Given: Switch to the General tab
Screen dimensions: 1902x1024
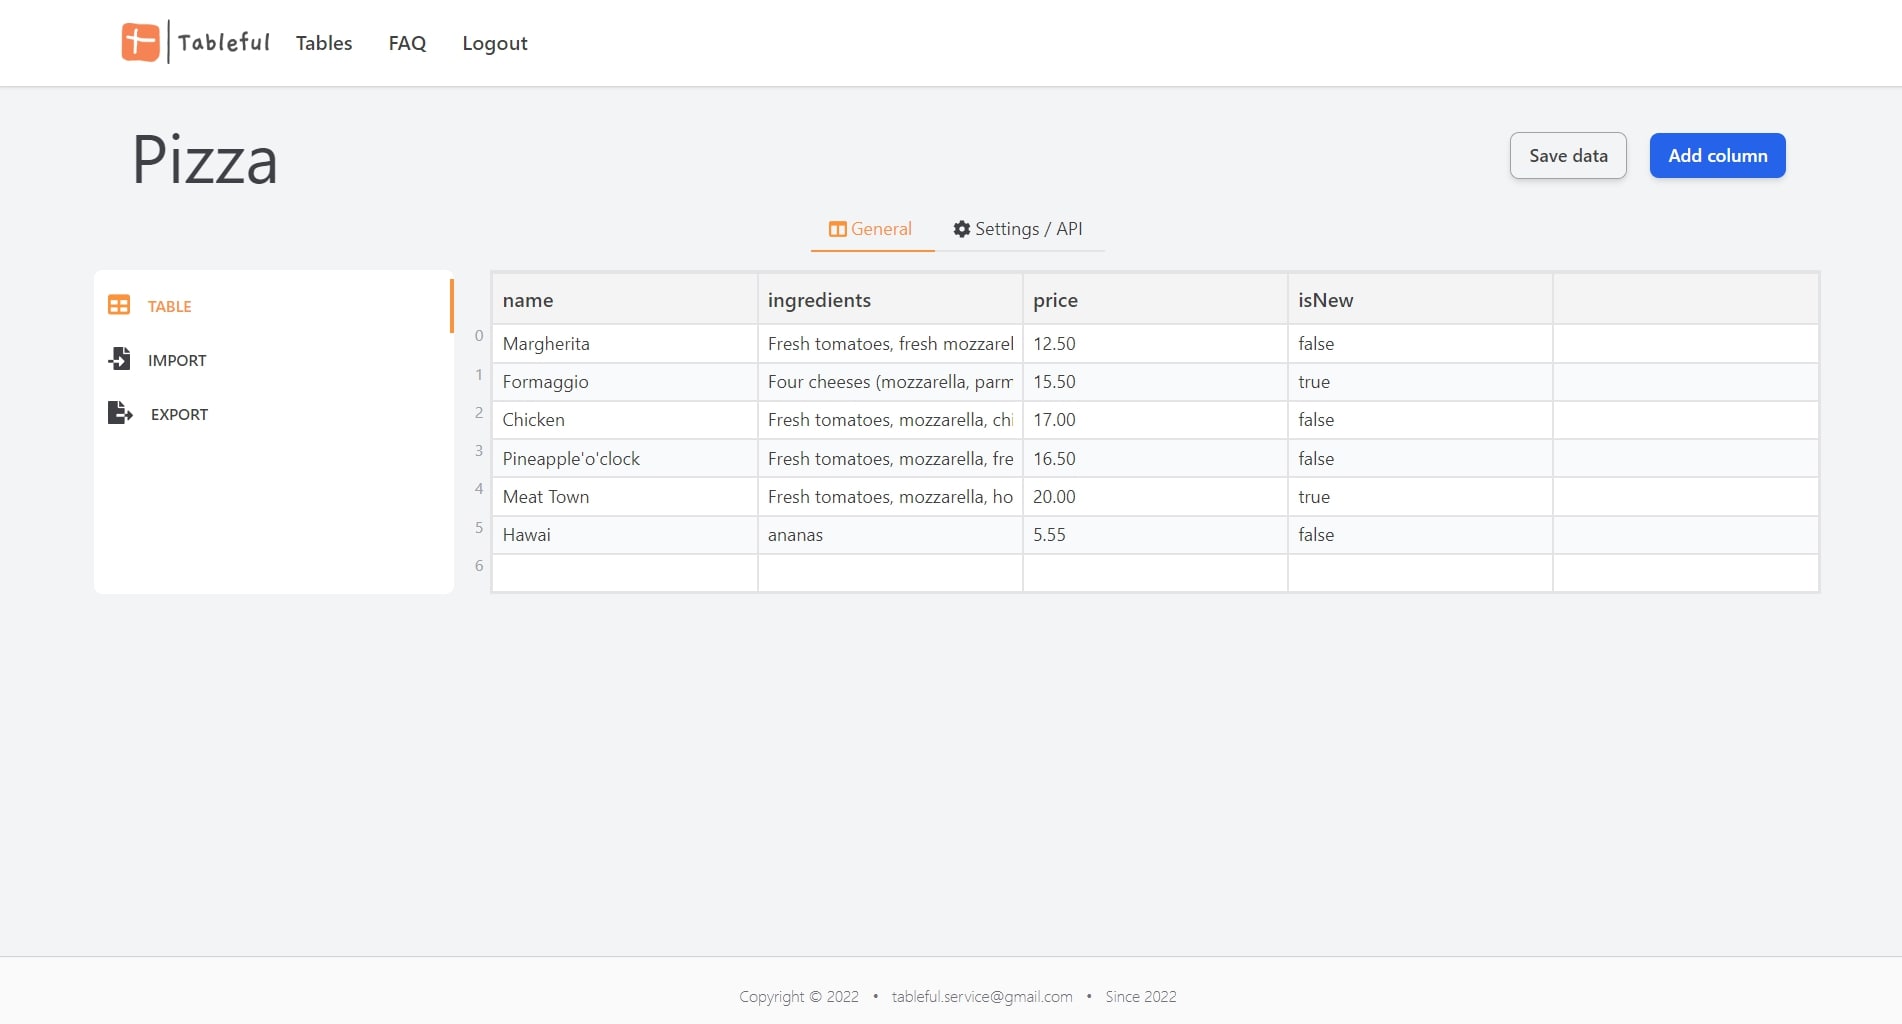Looking at the screenshot, I should pyautogui.click(x=872, y=229).
